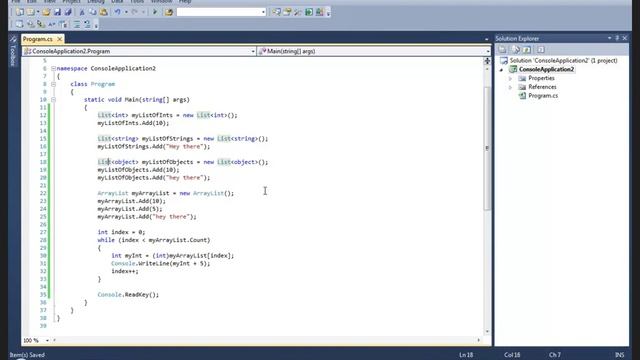Click Refresh icon in Solution Explorer toolbar
Image resolution: width=640 pixels, height=360 pixels.
(x=527, y=49)
